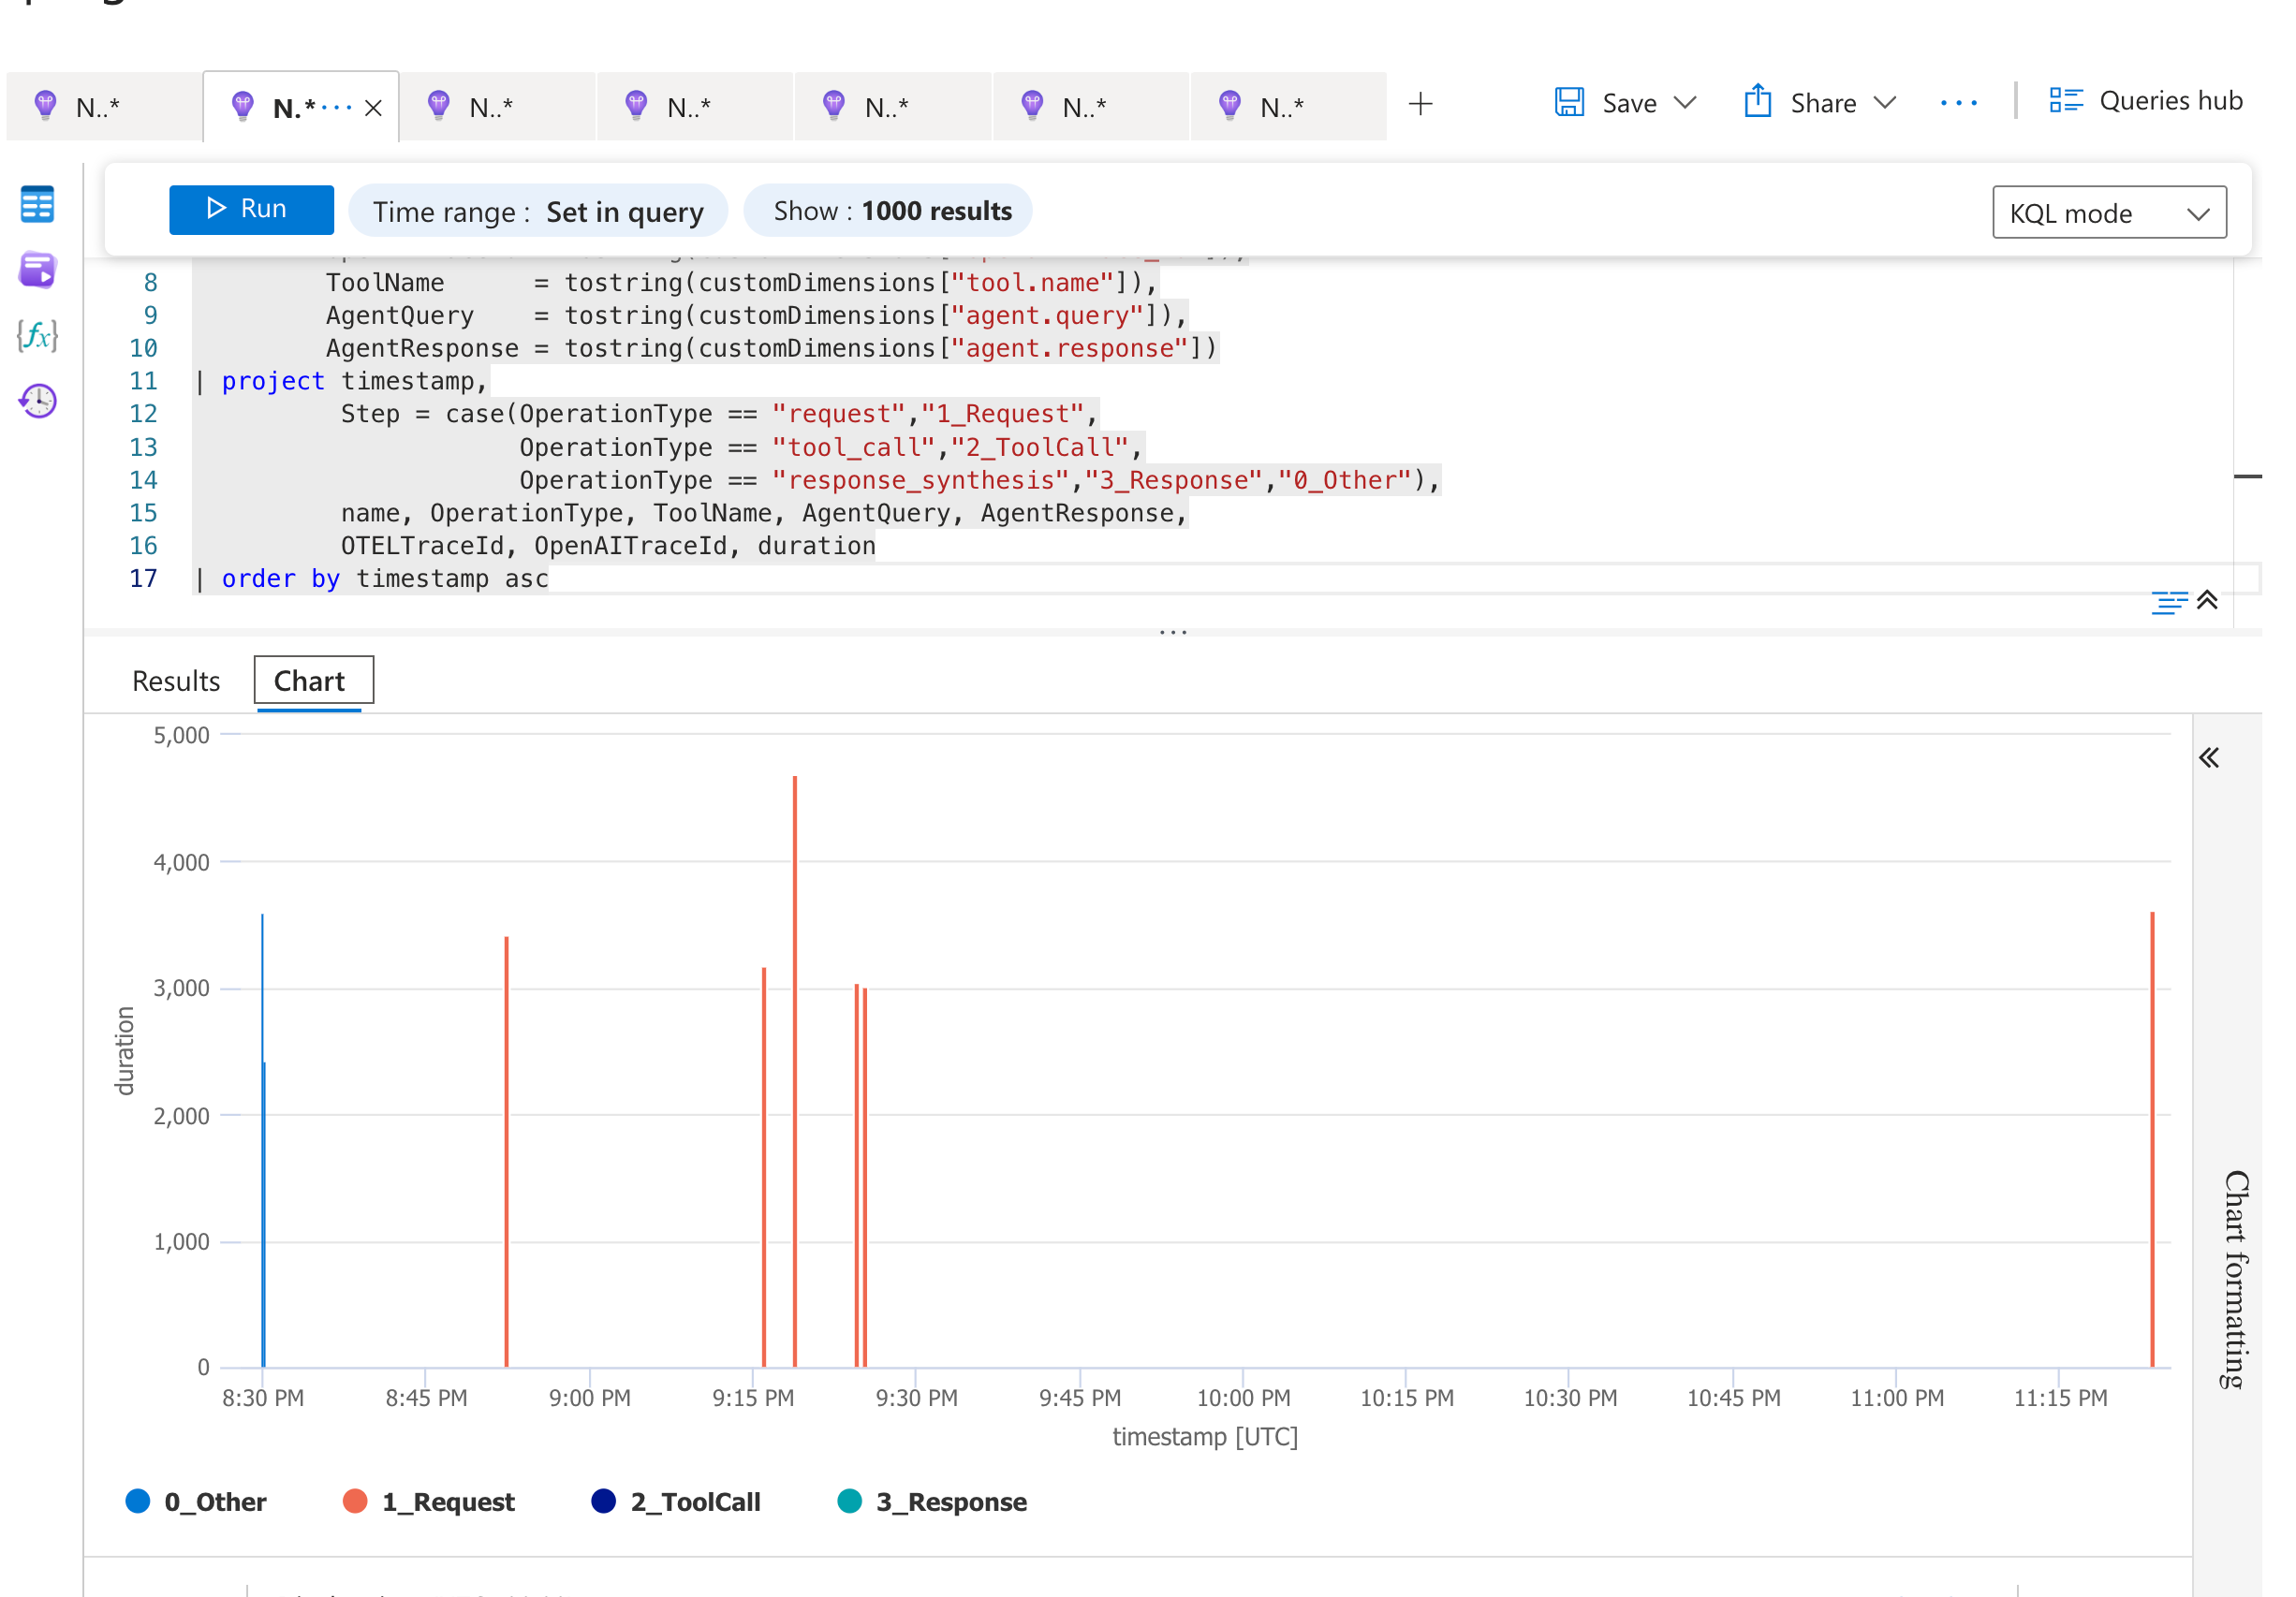Open the Time range selector

pos(538,211)
